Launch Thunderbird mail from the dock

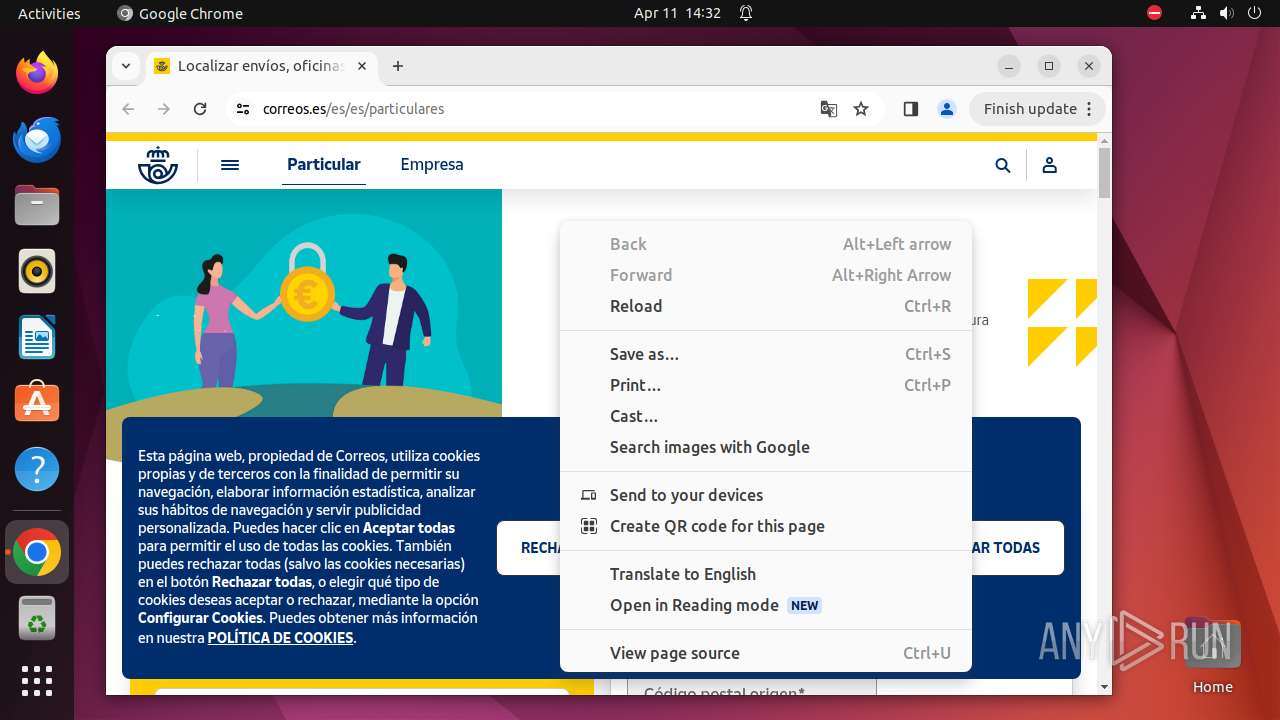tap(37, 139)
